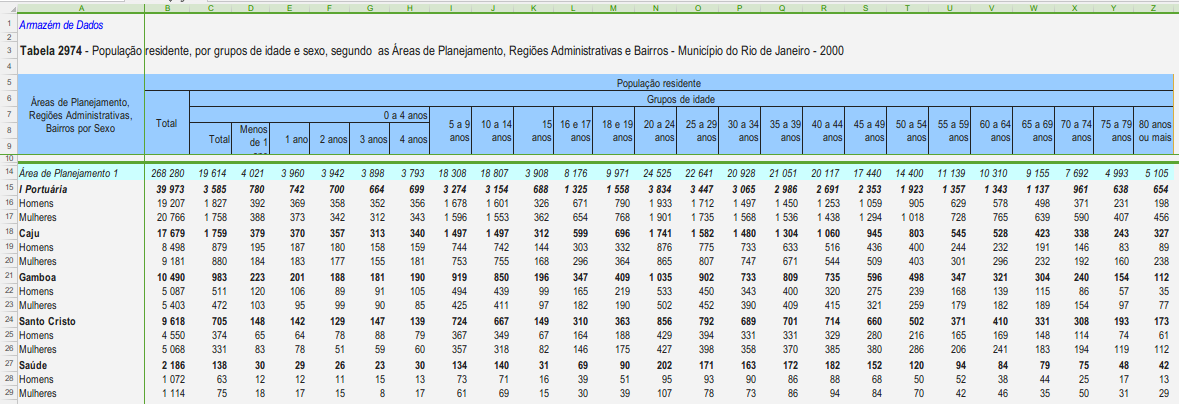Screen dimensions: 1179x404
Task: Select row header 14
Action: pyautogui.click(x=8, y=174)
